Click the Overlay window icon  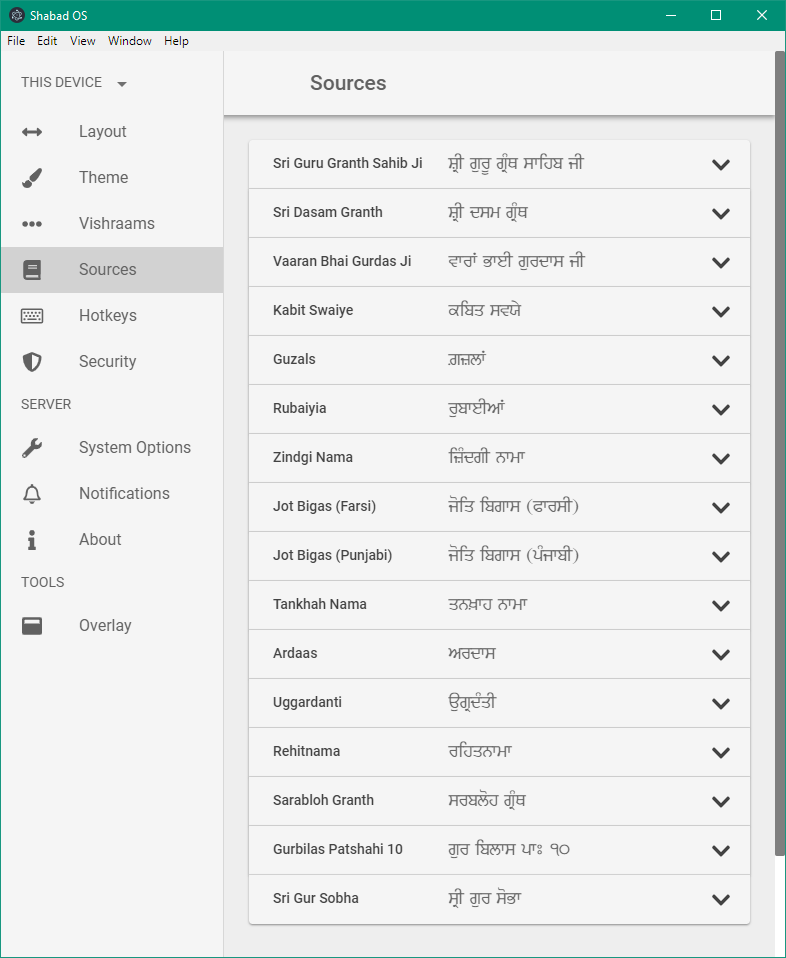click(x=32, y=626)
